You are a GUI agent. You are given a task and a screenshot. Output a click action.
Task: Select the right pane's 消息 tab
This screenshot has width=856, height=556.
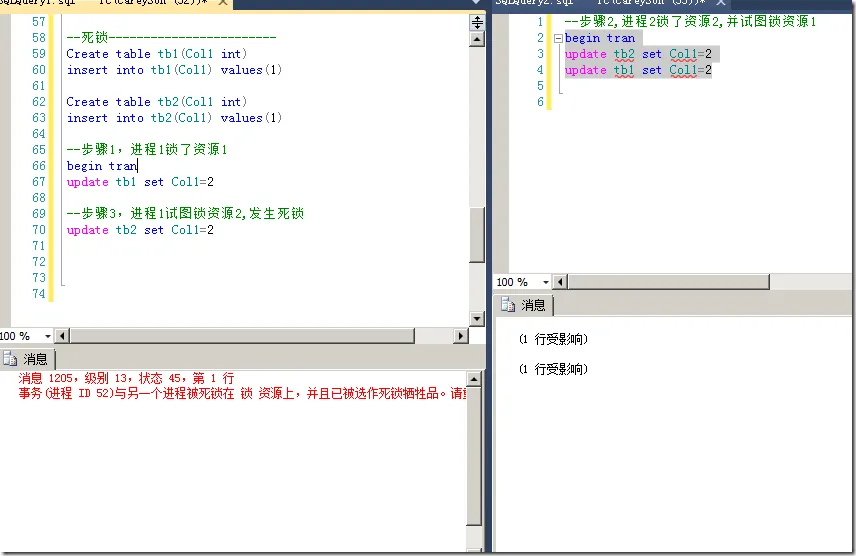coord(526,306)
